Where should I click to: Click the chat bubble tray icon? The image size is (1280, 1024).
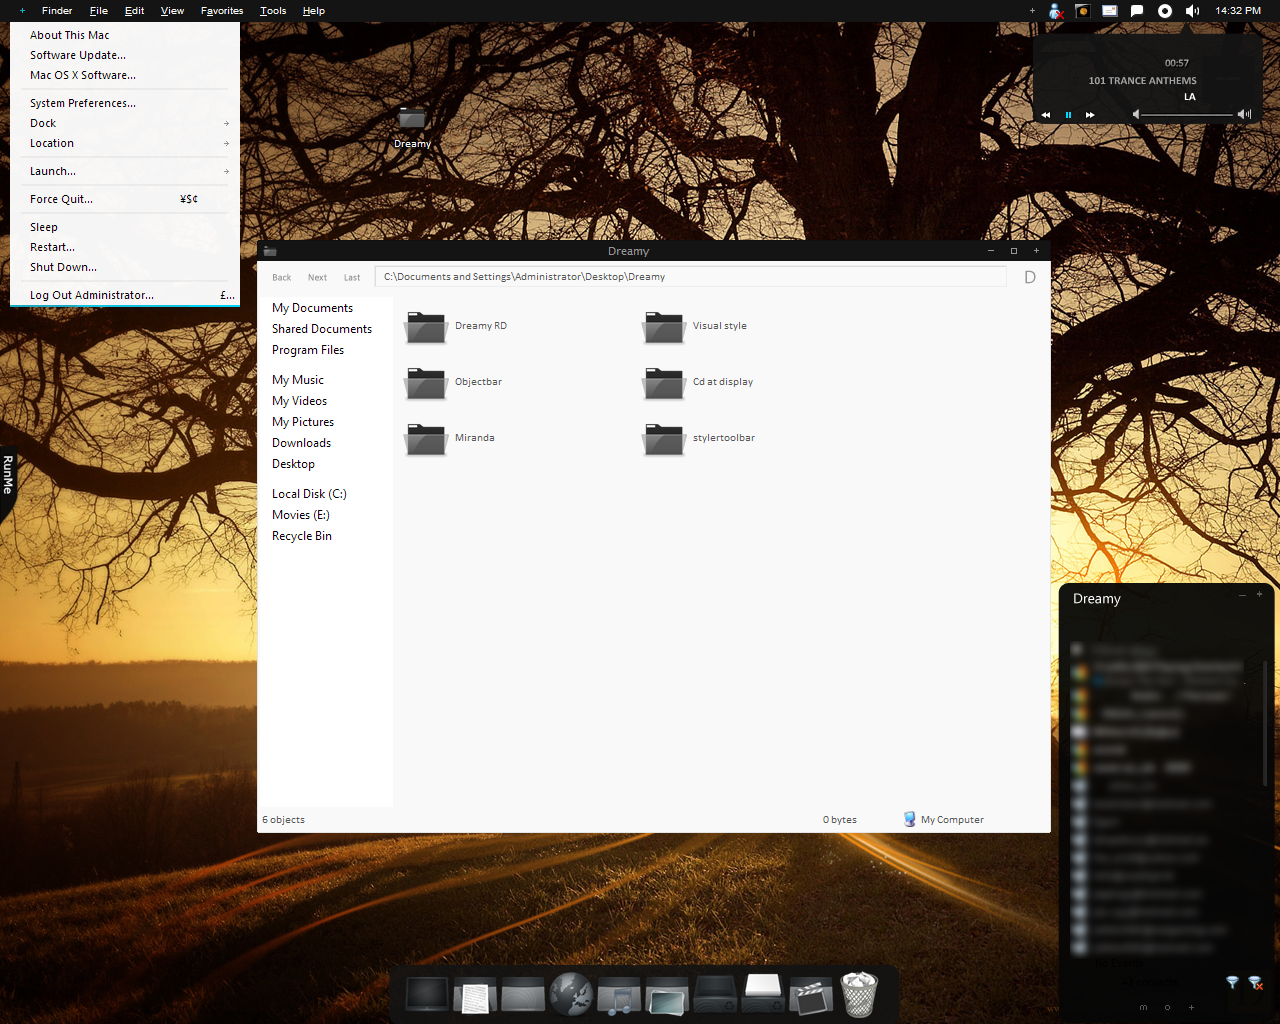click(1137, 11)
